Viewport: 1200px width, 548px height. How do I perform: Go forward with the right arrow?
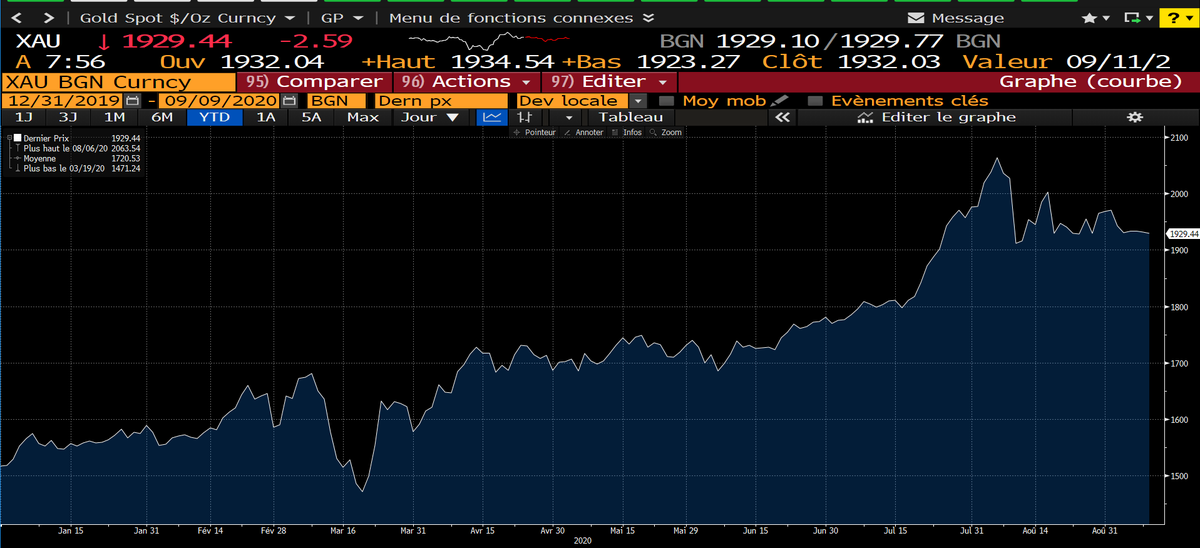click(x=49, y=18)
